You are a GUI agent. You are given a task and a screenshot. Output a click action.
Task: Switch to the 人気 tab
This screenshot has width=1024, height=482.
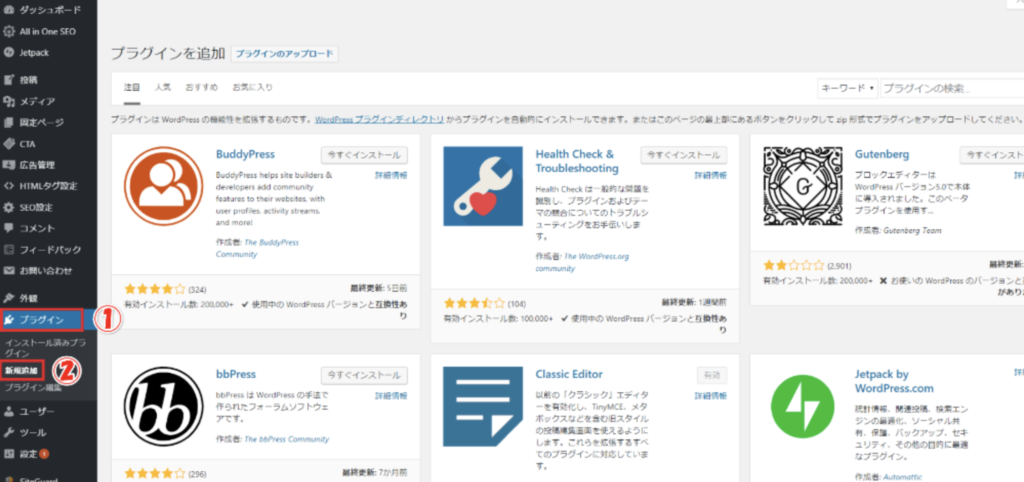[x=163, y=87]
